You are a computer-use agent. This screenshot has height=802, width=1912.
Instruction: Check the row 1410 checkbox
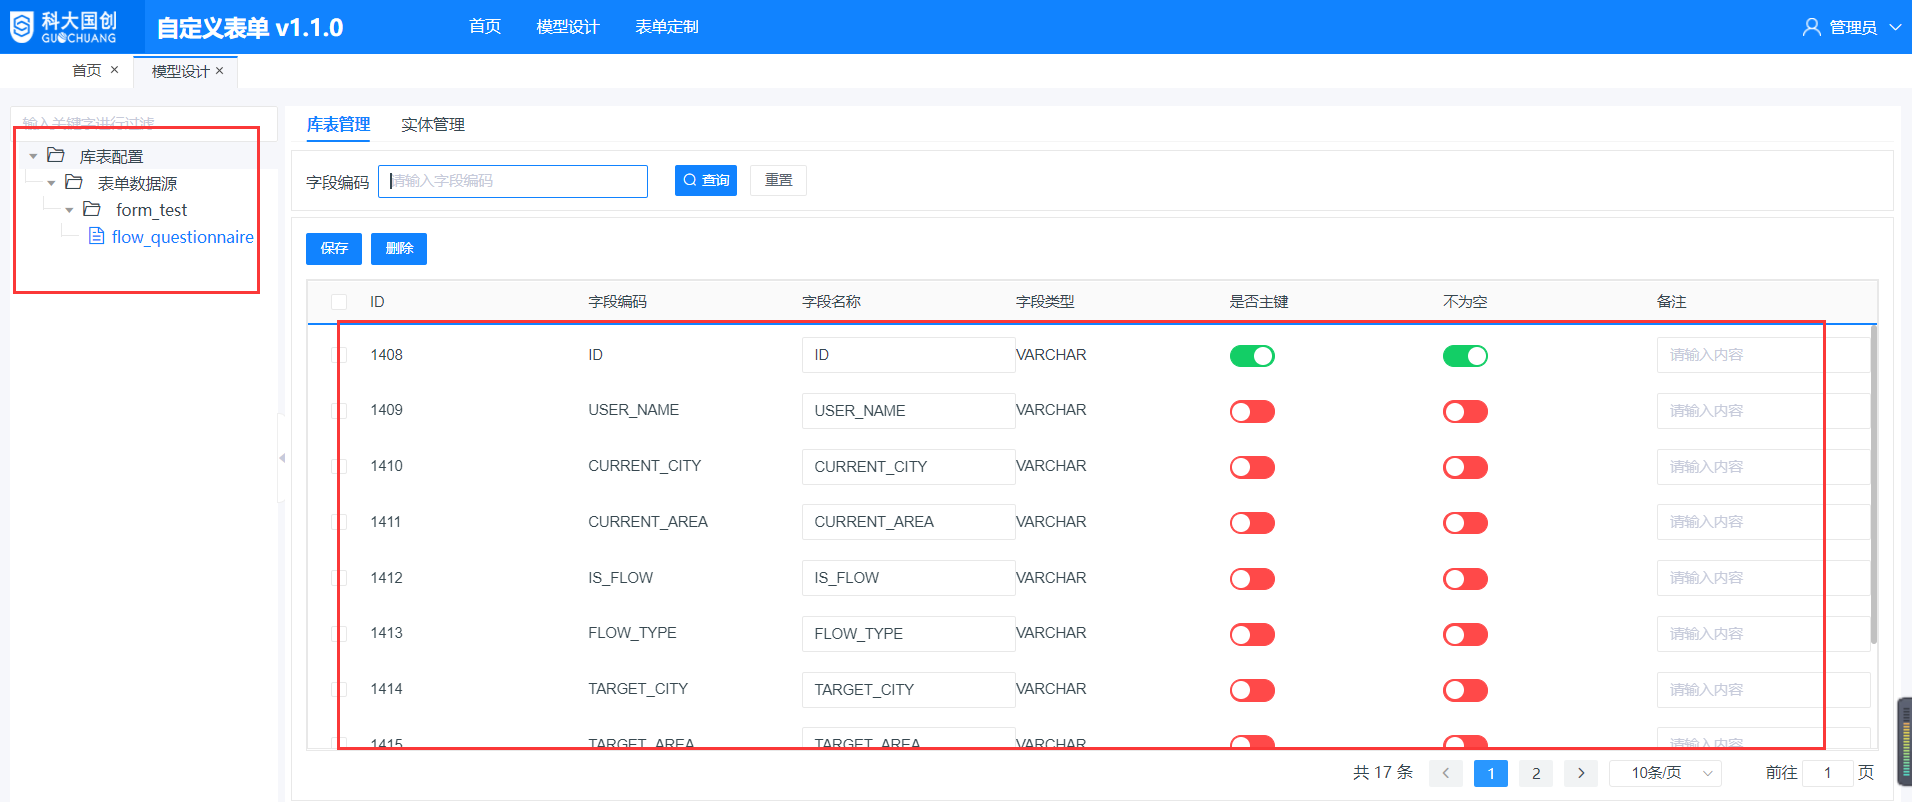(339, 466)
